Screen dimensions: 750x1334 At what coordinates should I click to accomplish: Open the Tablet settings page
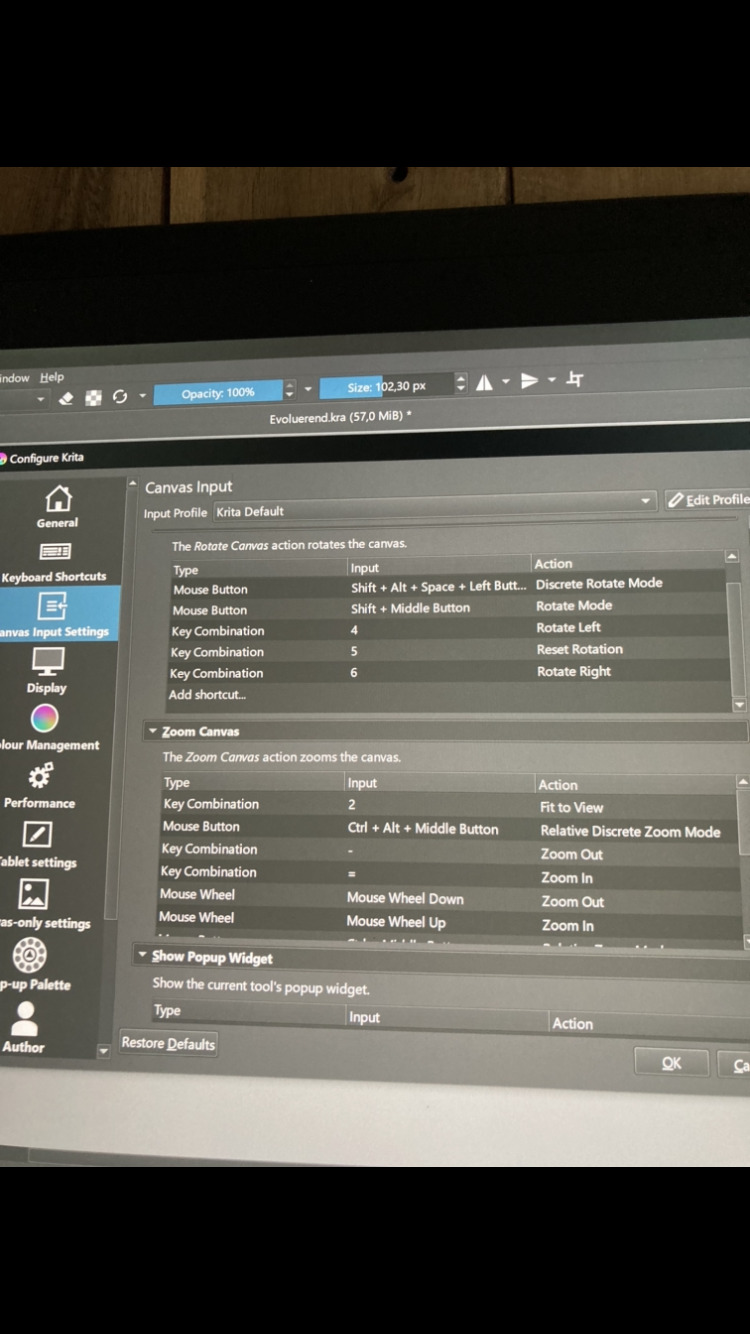coord(38,844)
